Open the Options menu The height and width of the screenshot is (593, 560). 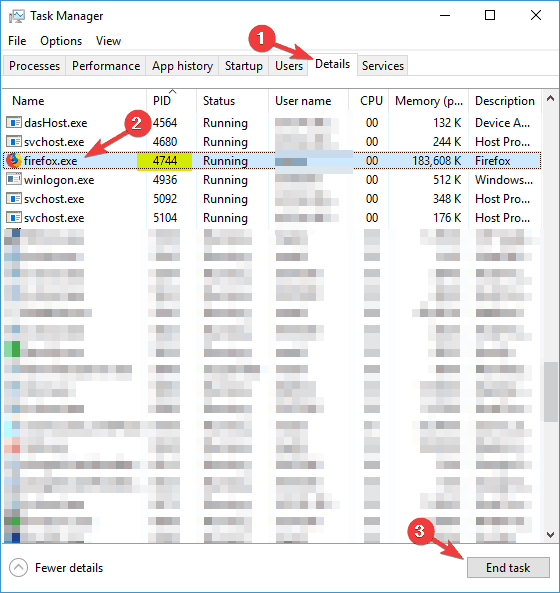tap(61, 41)
